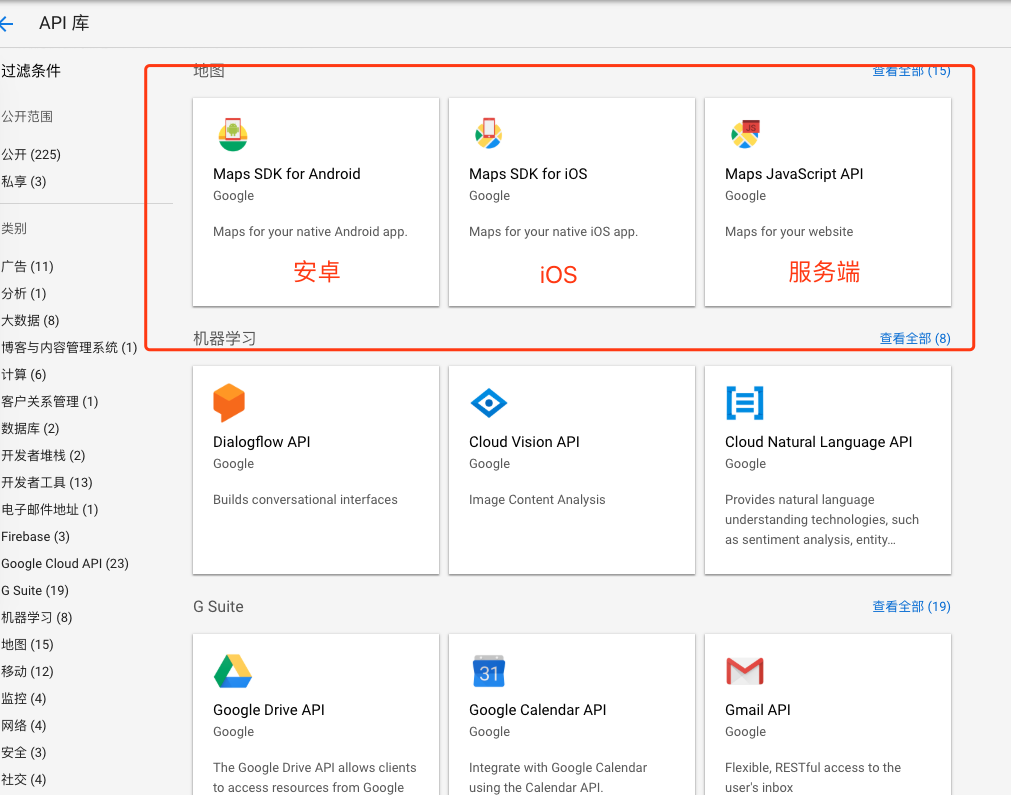This screenshot has height=795, width=1011.
Task: Open 查看全部 (8) for 机器学习 section
Action: pyautogui.click(x=915, y=339)
